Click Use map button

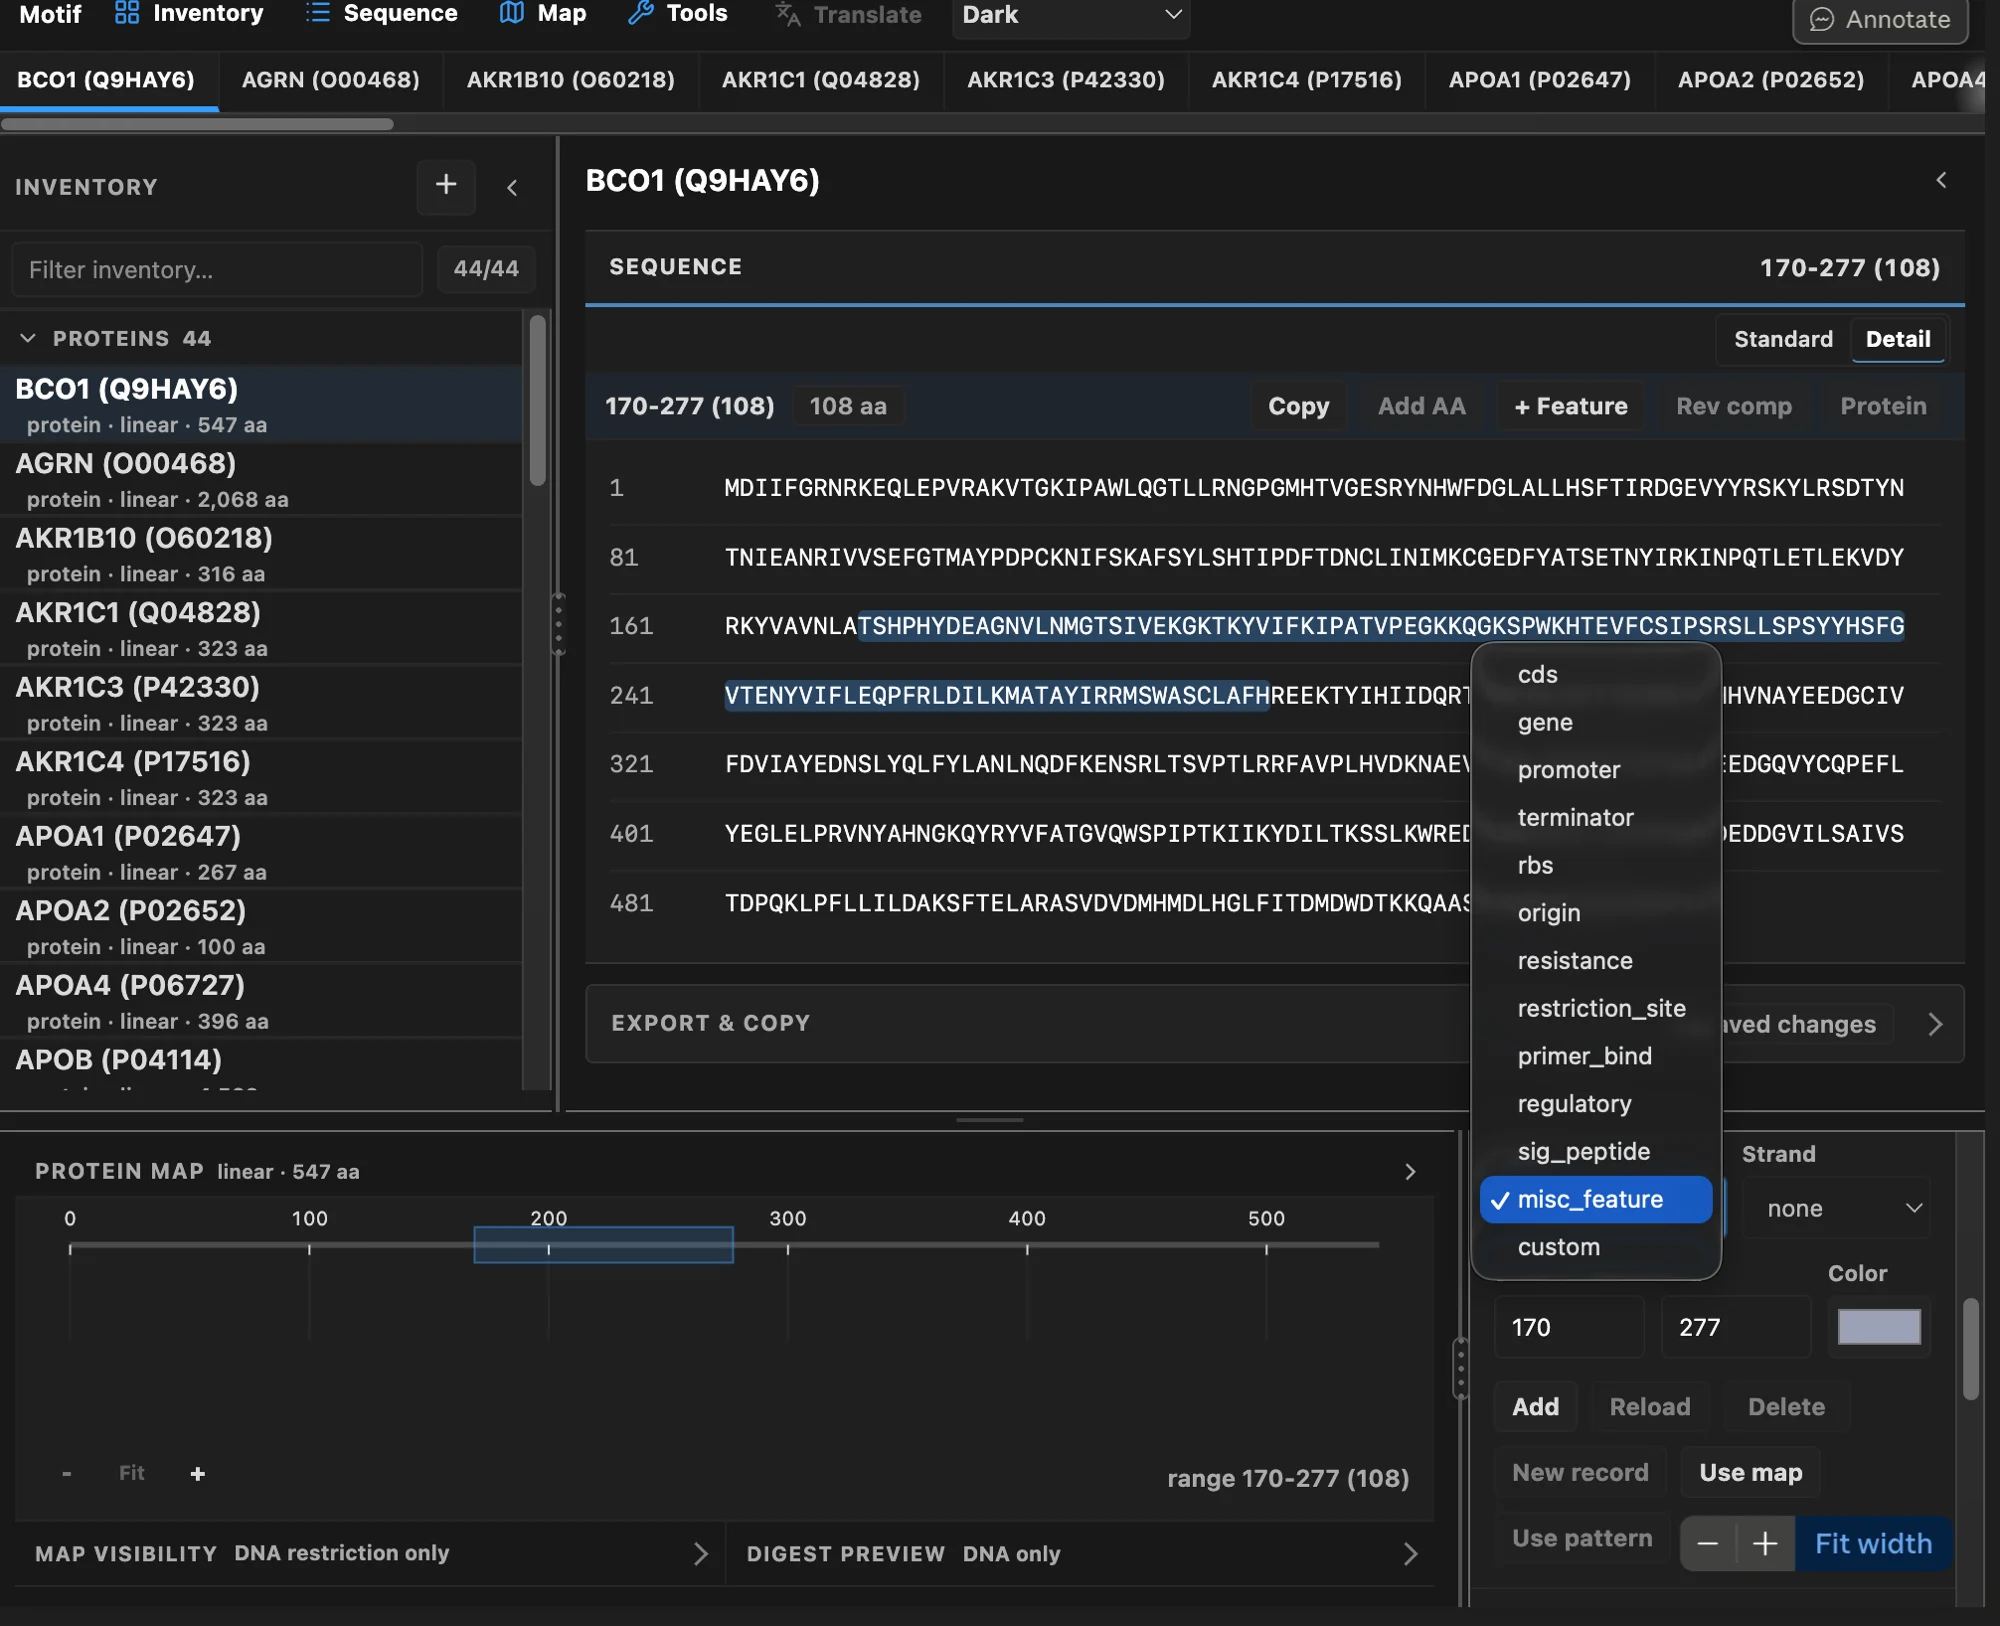[1750, 1472]
